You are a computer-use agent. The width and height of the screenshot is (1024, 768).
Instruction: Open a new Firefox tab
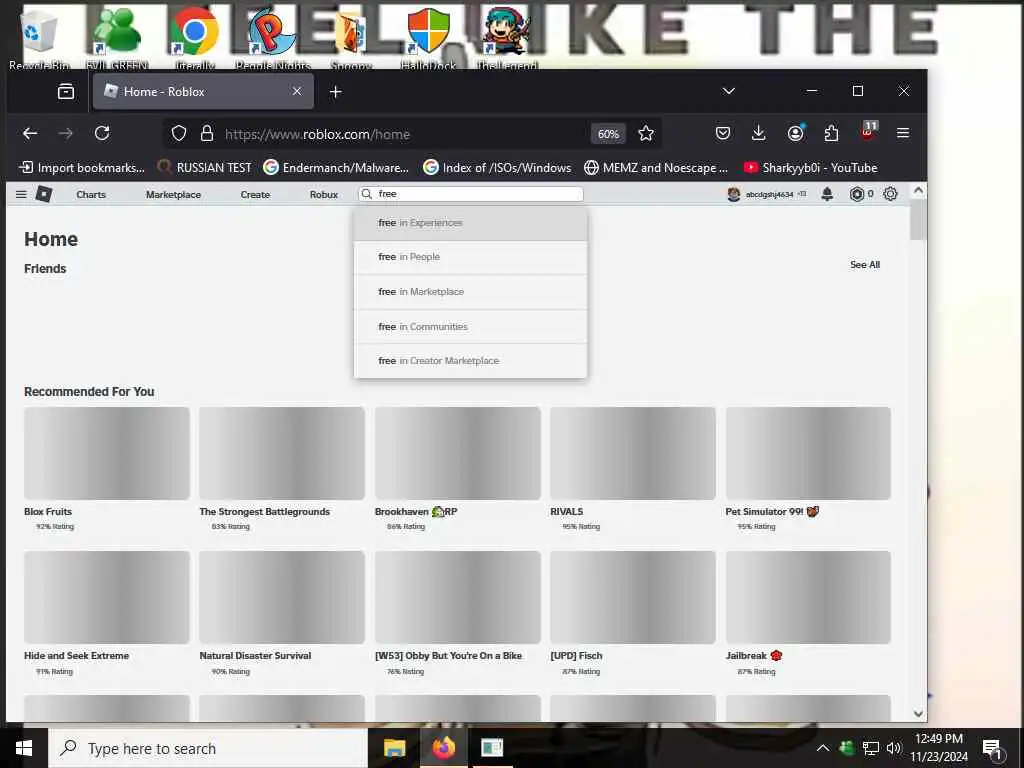(336, 92)
